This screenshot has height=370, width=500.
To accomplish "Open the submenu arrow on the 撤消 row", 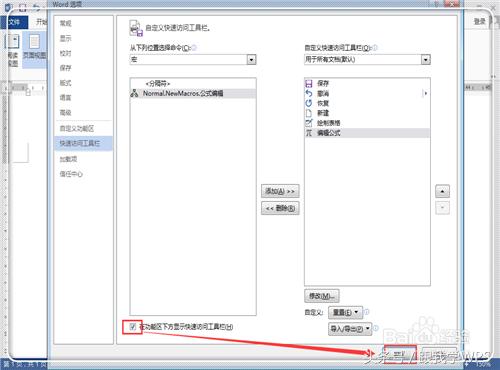I will coord(425,93).
